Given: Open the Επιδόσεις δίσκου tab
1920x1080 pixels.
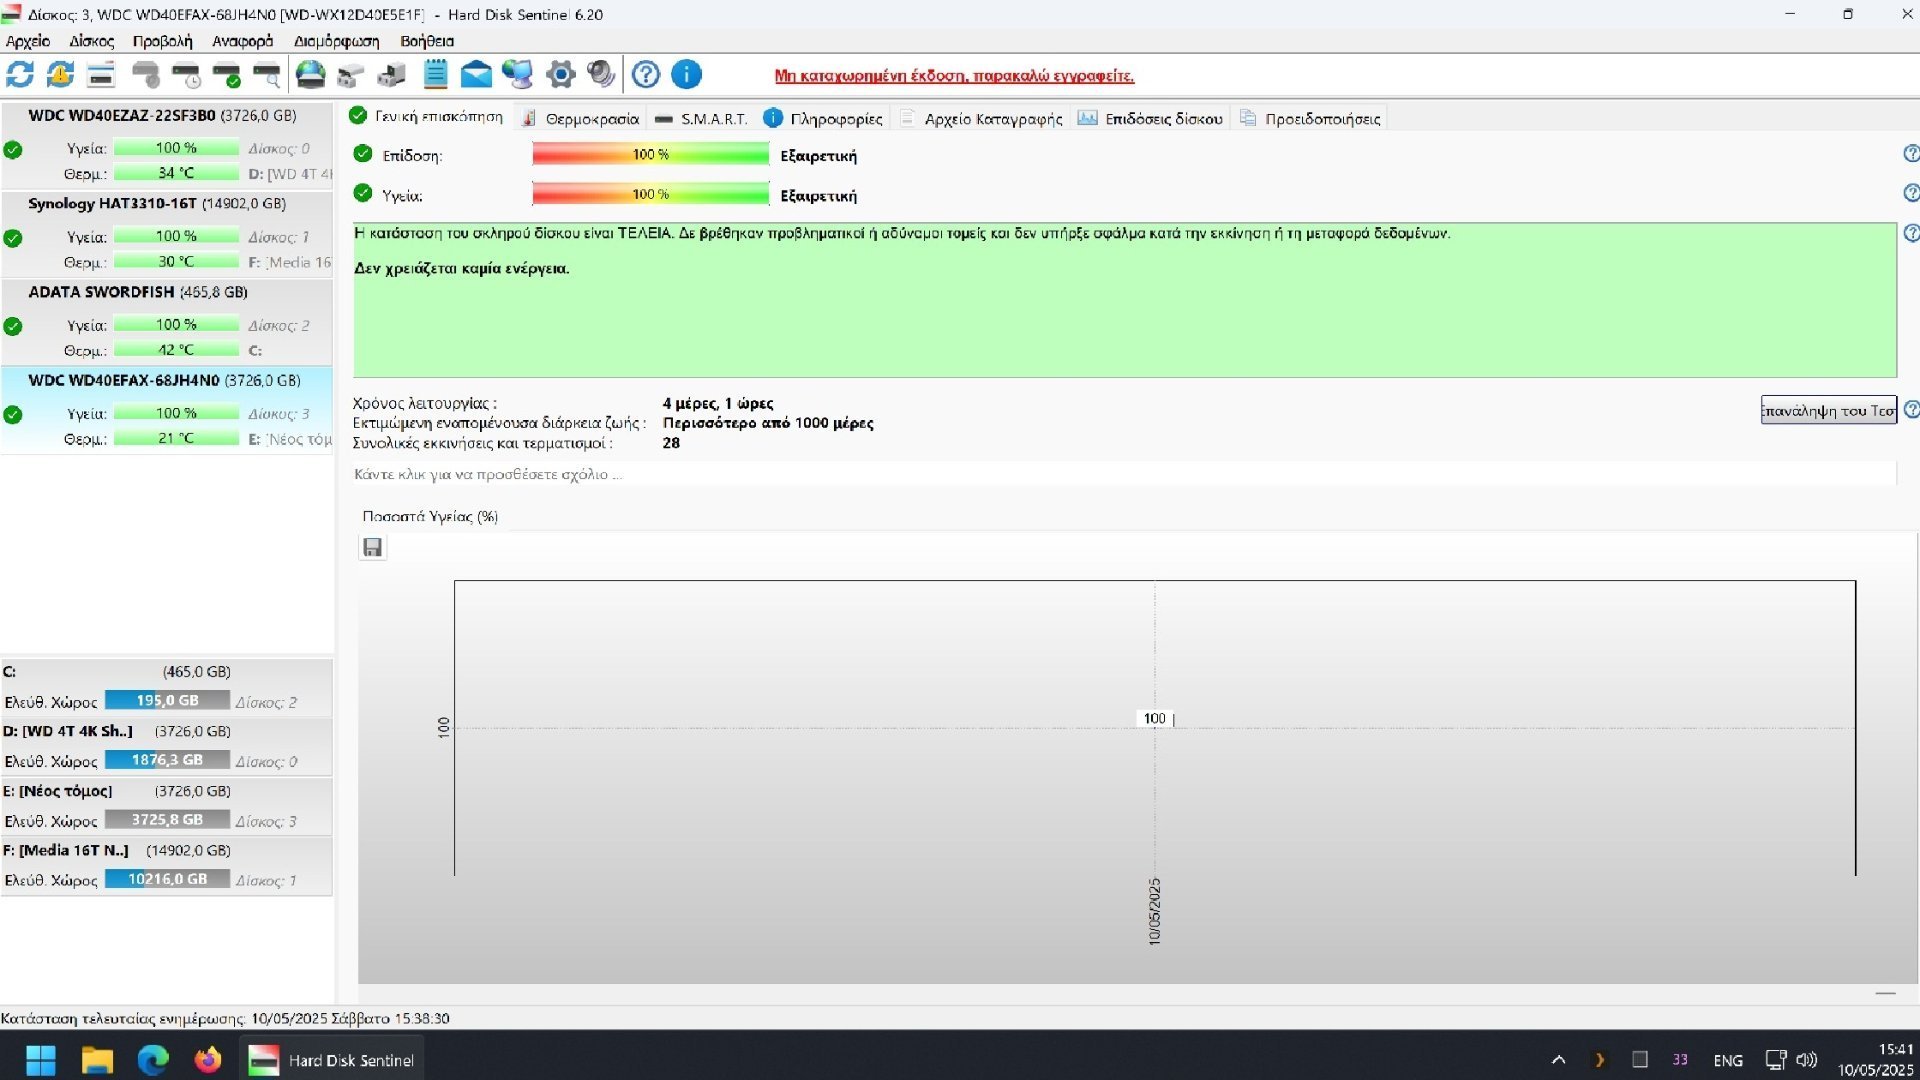Looking at the screenshot, I should click(1151, 118).
